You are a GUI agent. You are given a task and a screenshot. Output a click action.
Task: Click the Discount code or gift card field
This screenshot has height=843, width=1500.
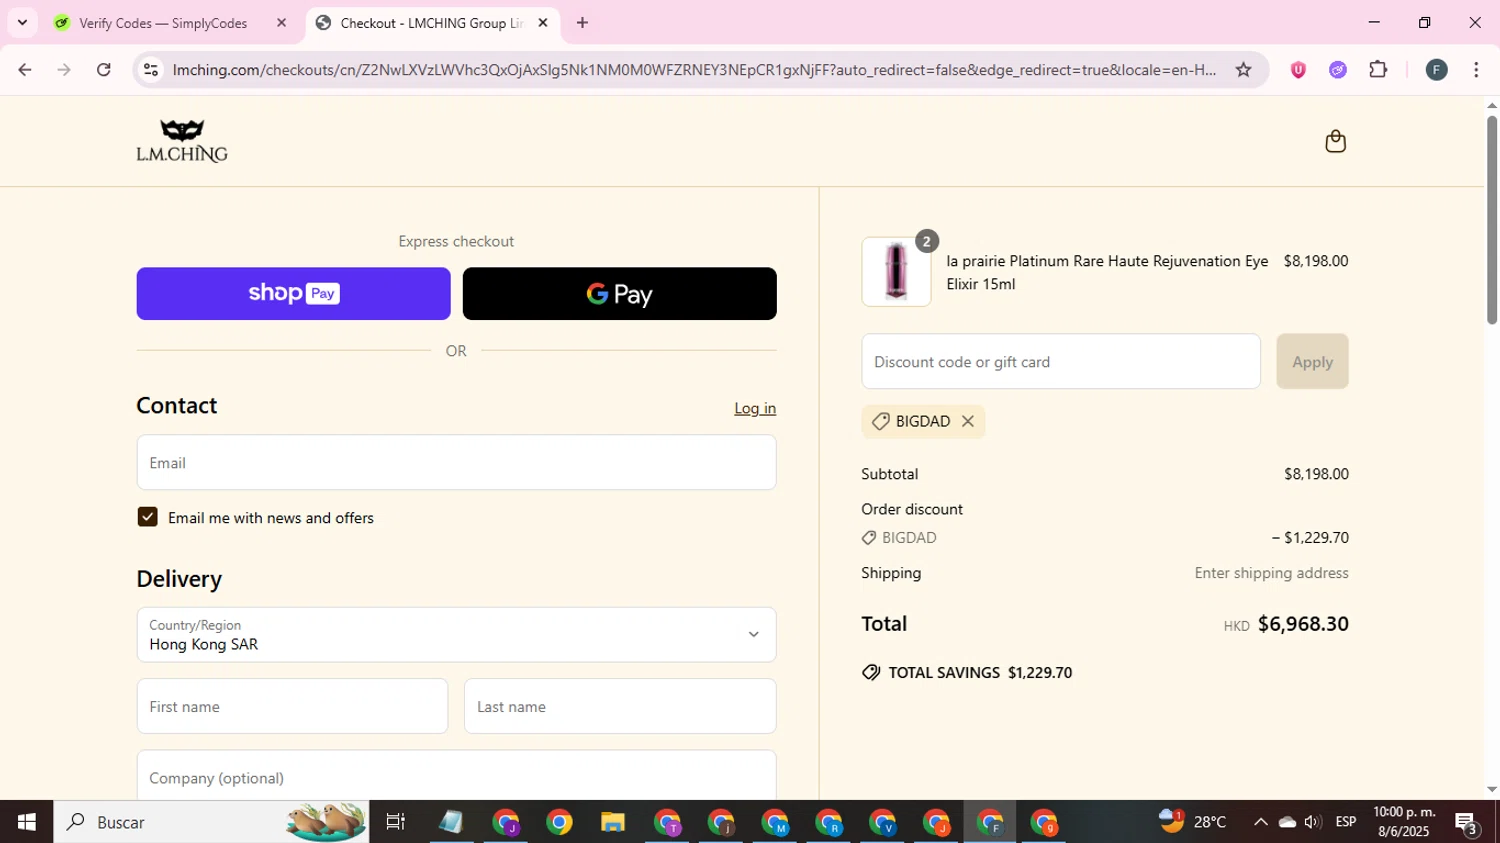point(1061,362)
